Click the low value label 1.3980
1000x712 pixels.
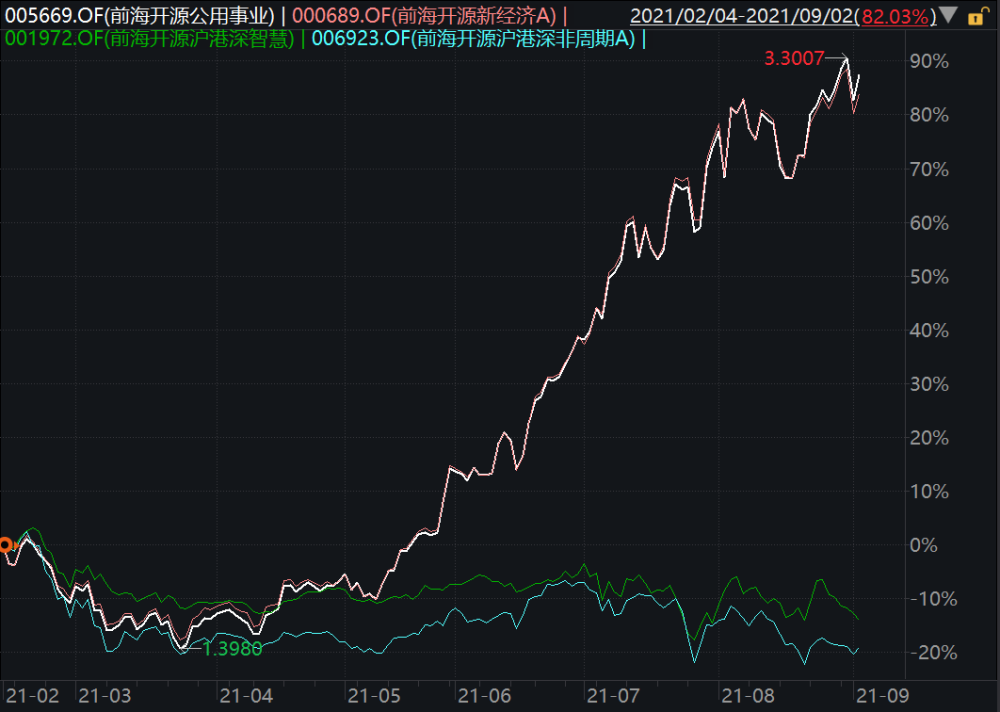click(232, 649)
